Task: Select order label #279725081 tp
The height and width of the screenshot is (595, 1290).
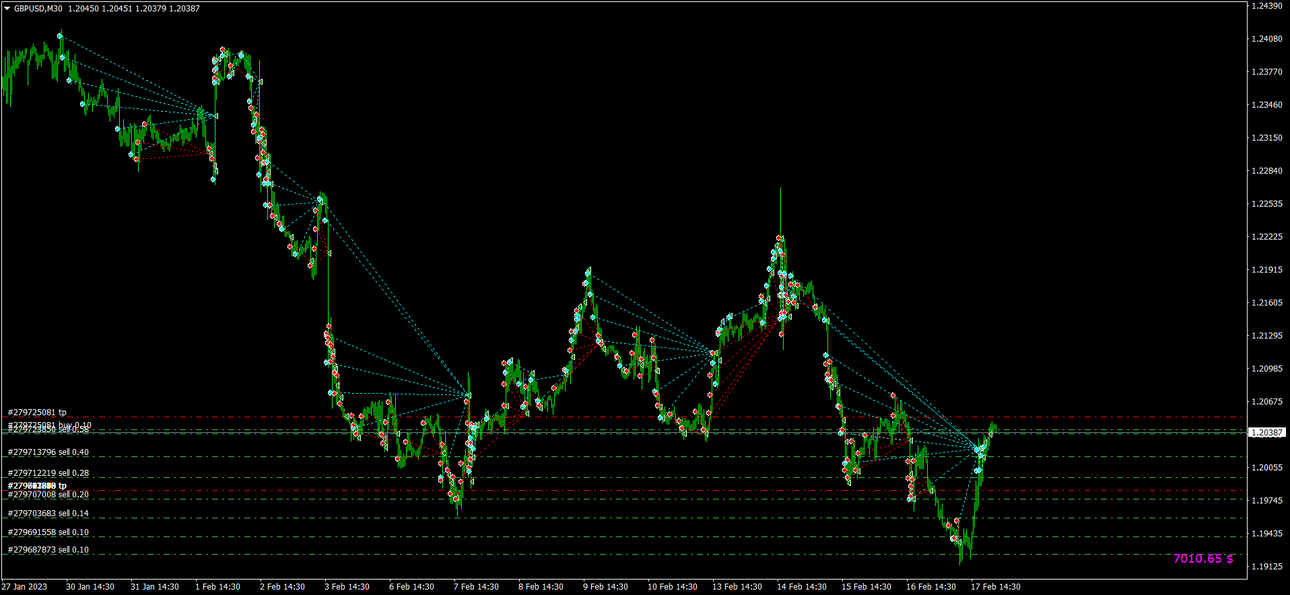Action: (x=36, y=412)
